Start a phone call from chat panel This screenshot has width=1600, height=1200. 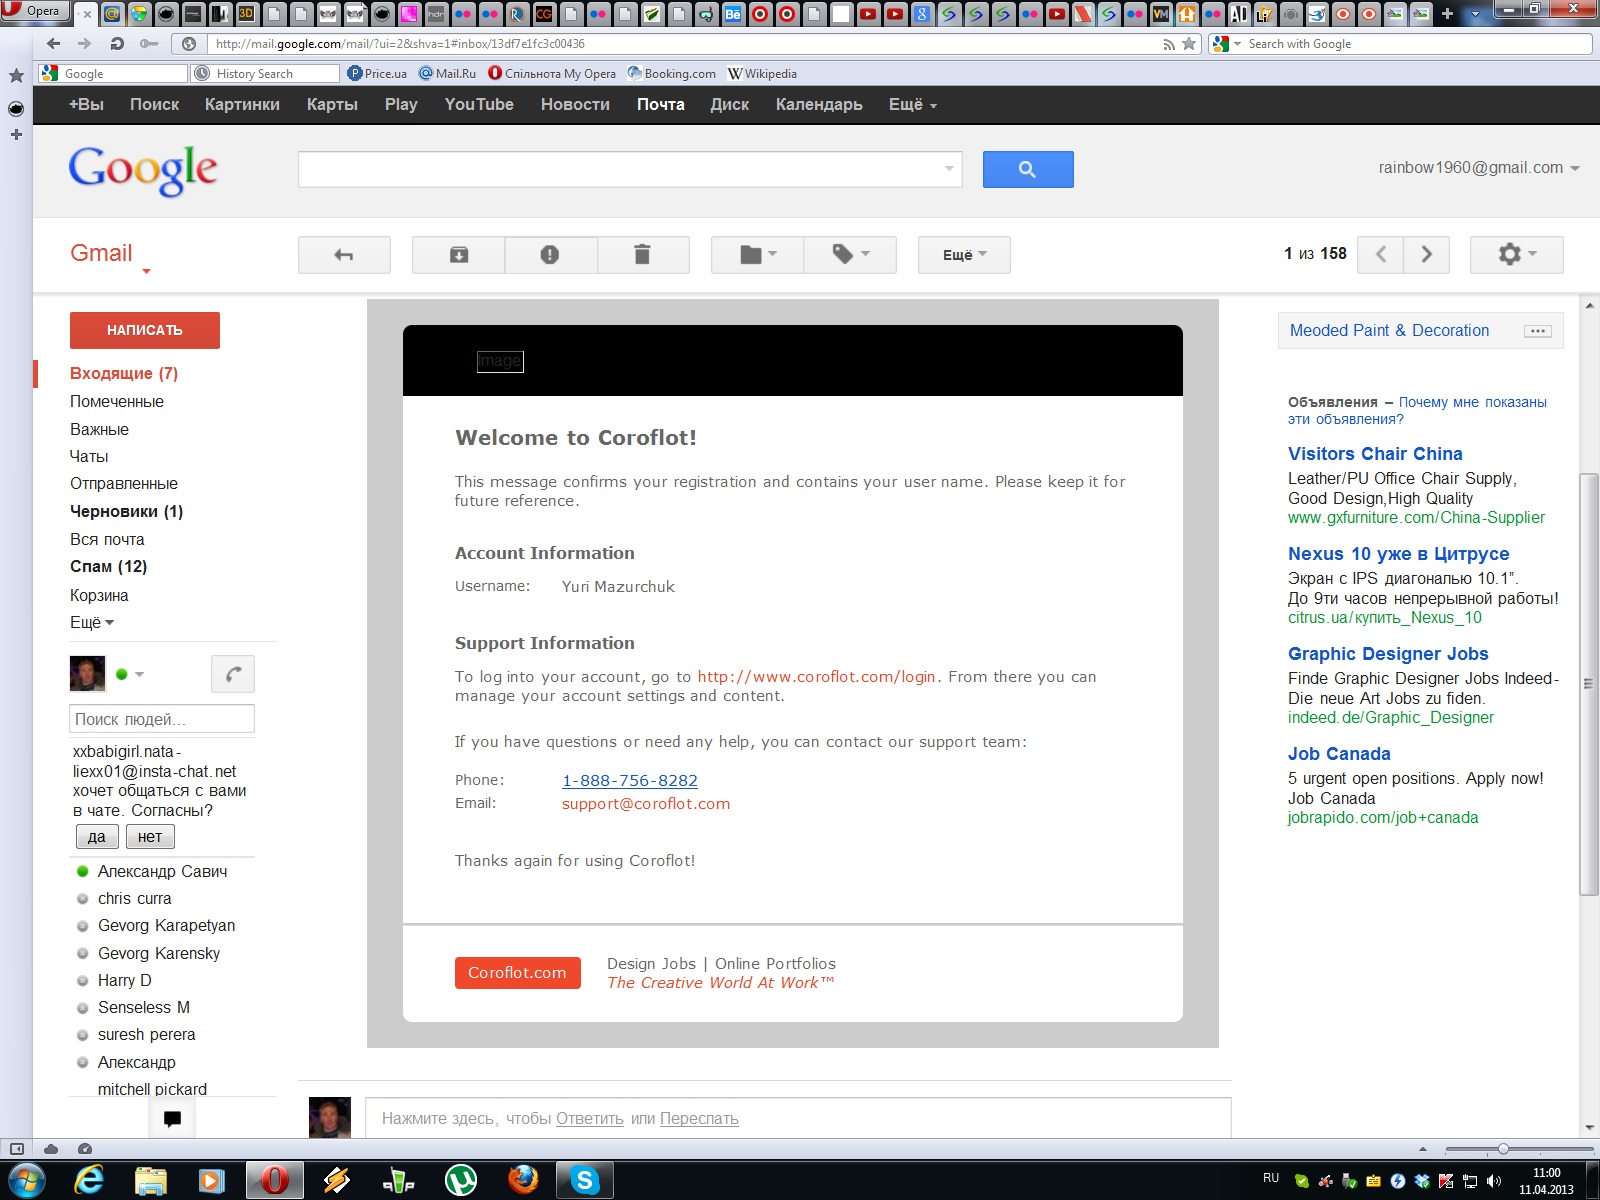(x=233, y=674)
